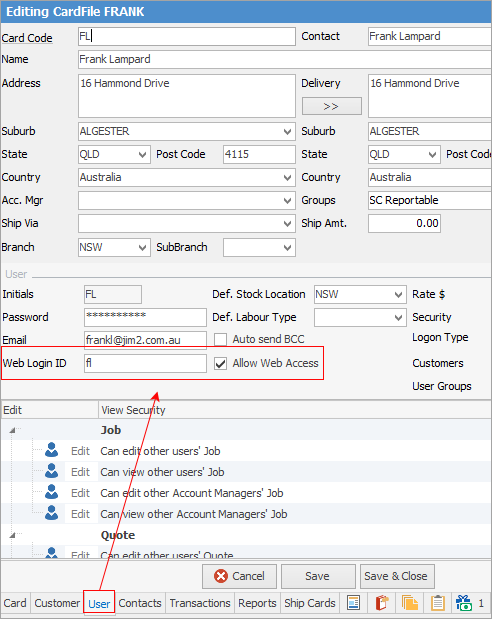Click the Contact field
Screen dimensions: 492x619
coord(430,36)
